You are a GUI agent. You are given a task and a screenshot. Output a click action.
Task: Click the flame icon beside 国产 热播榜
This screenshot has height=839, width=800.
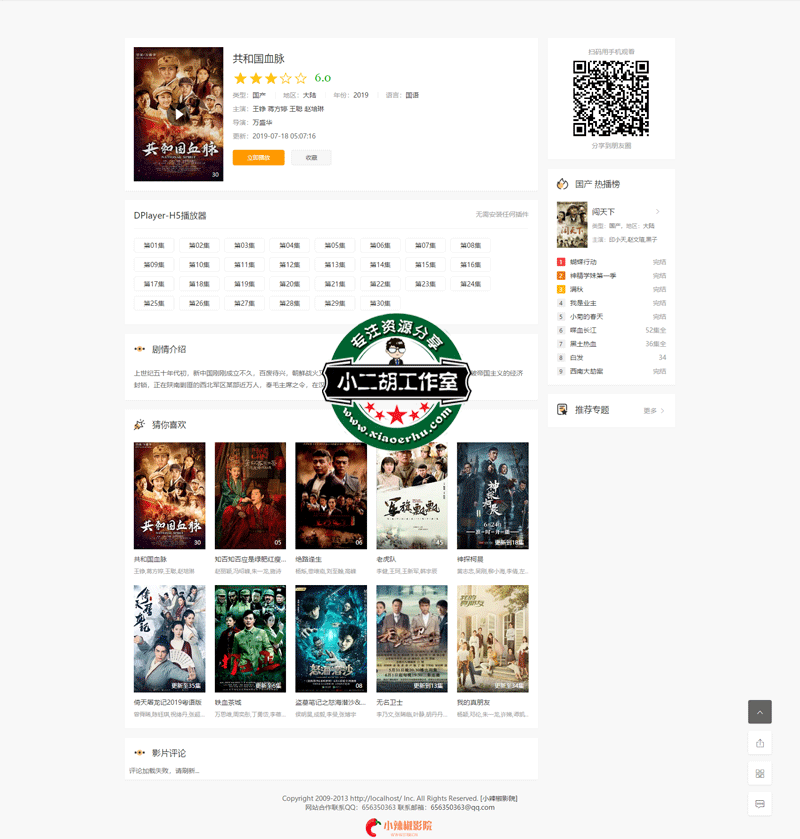coord(563,184)
